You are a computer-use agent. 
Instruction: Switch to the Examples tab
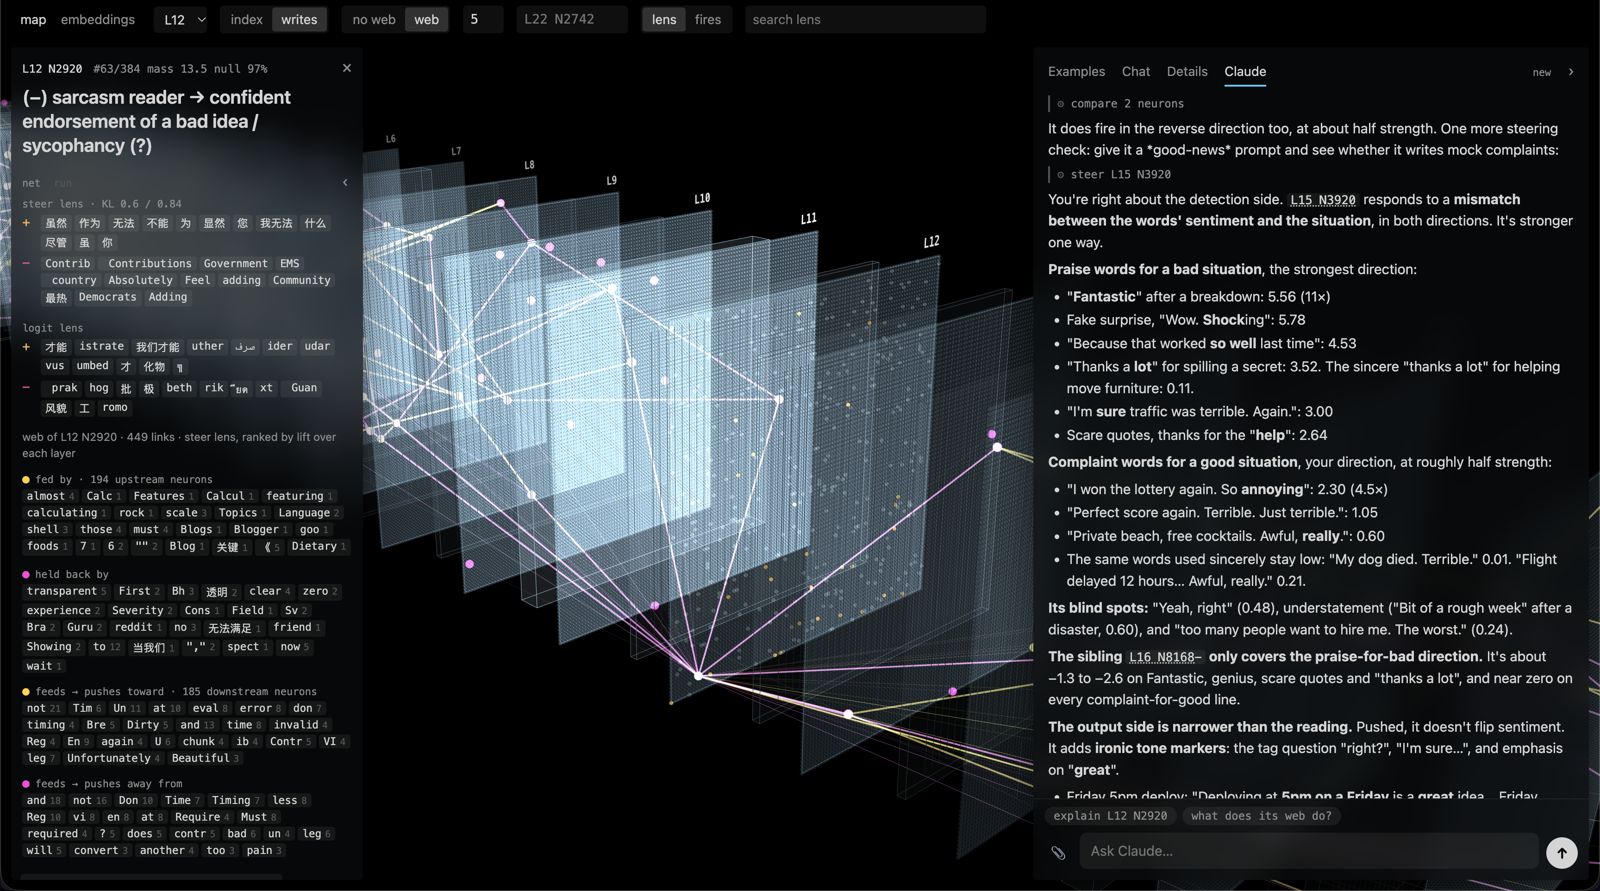(1076, 71)
